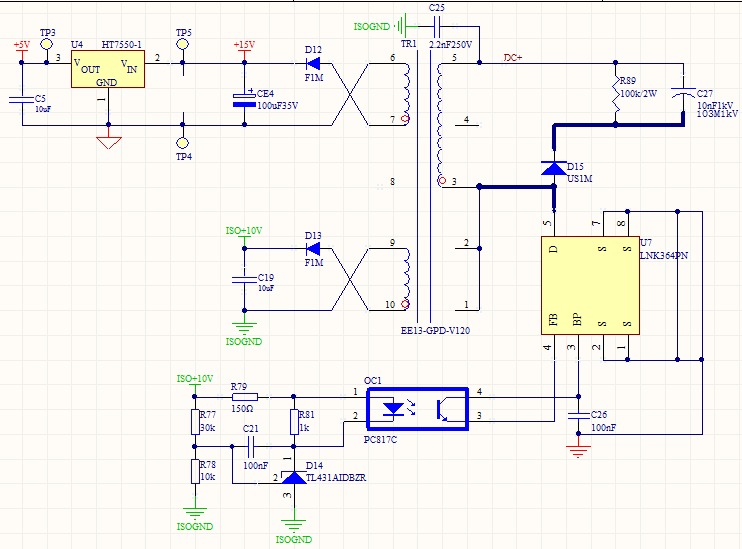Click the 2.2nF250V value text

pos(450,44)
